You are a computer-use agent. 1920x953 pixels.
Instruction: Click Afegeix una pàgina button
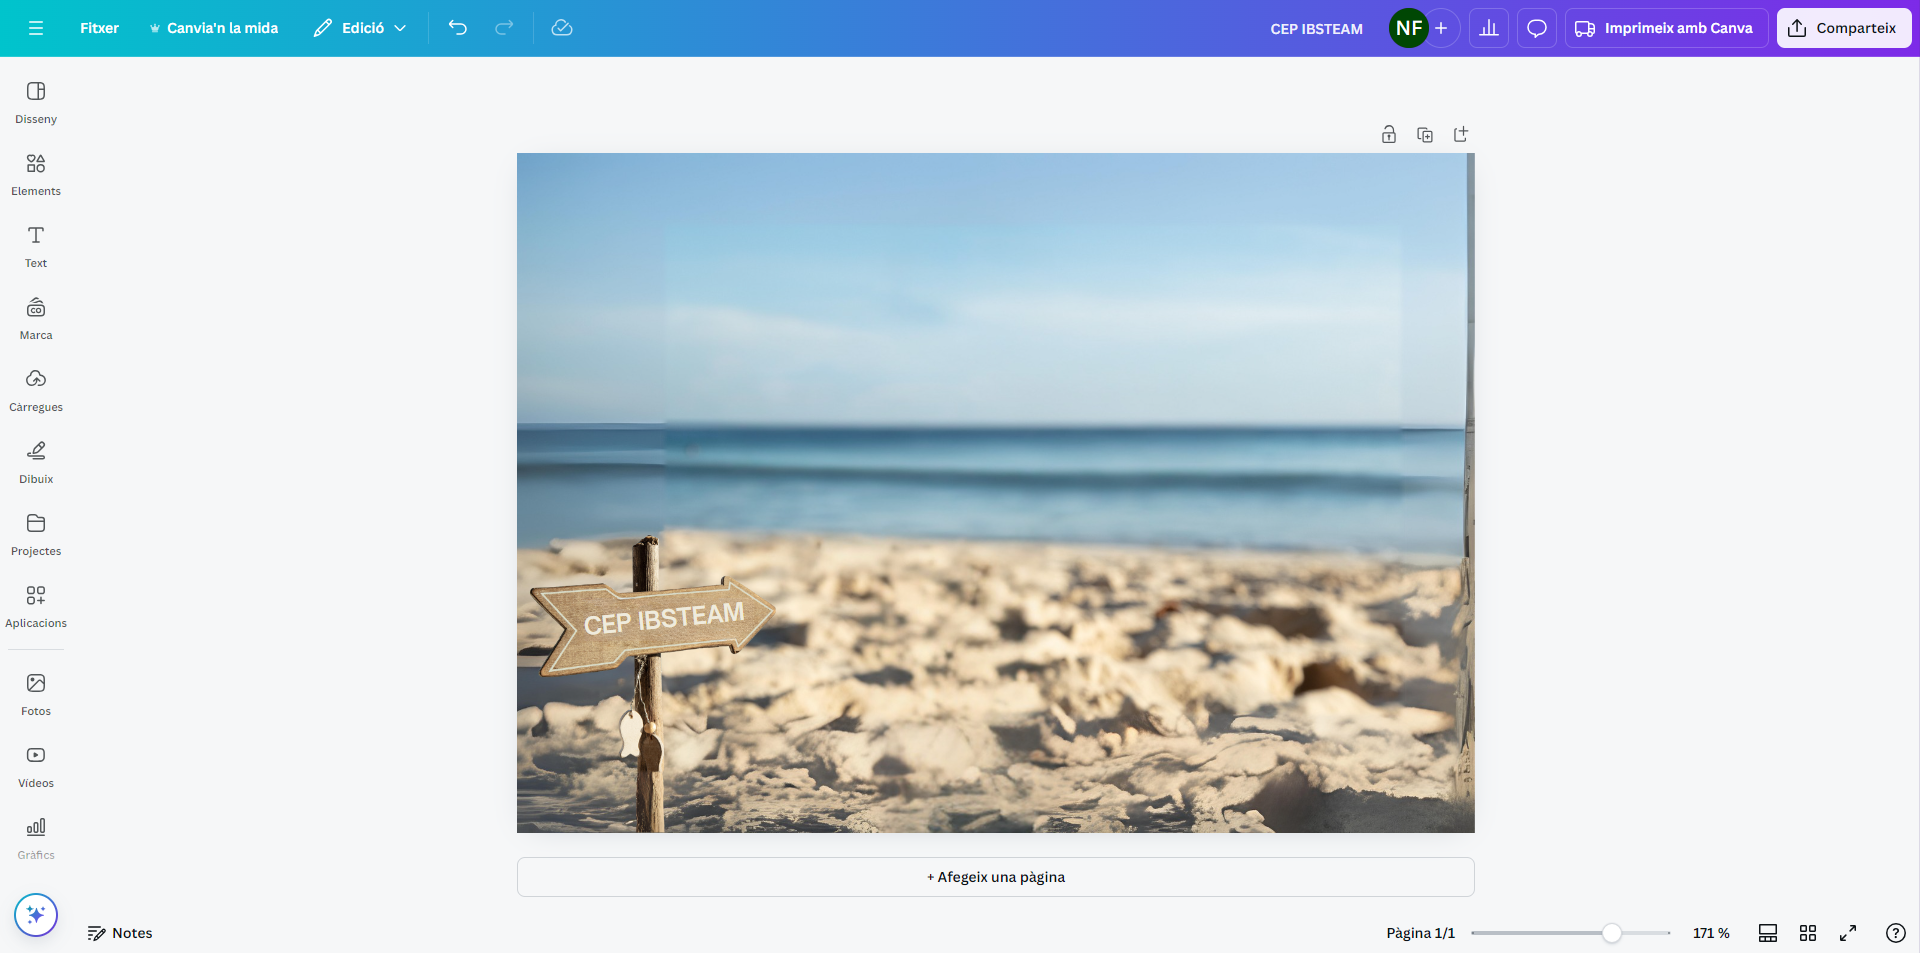coord(995,877)
